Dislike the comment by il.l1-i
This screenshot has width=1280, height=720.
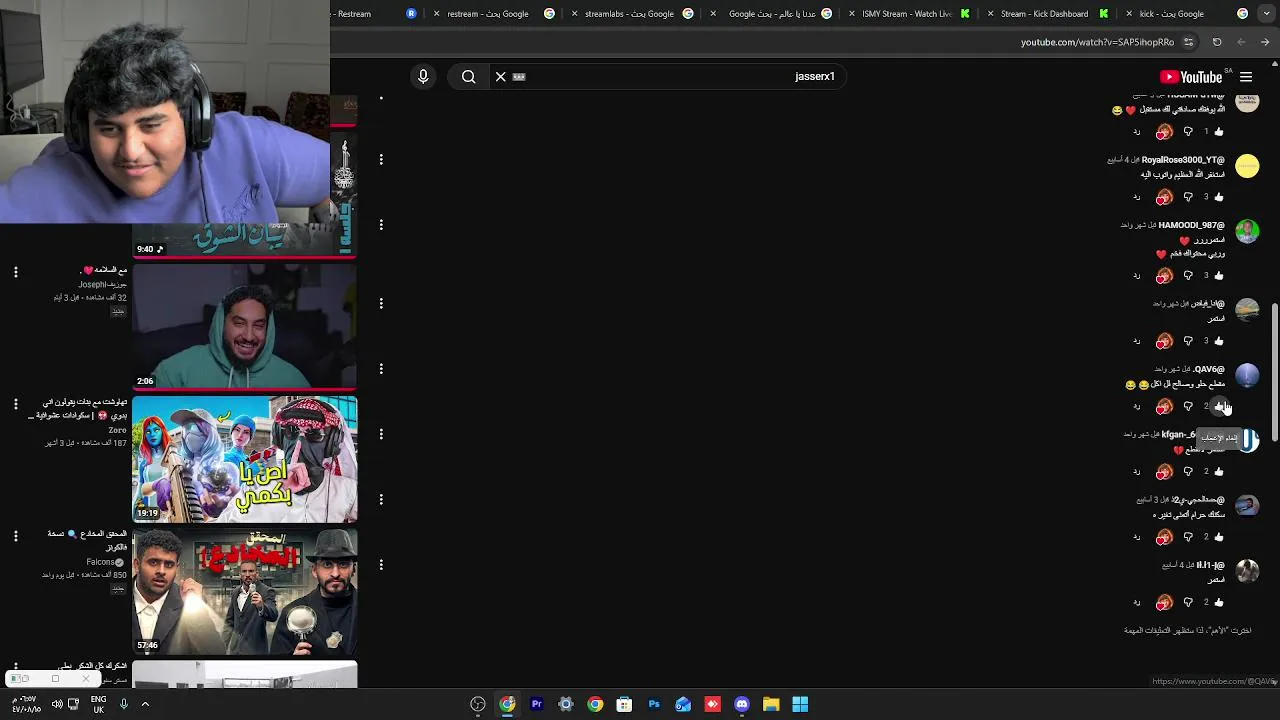pyautogui.click(x=1188, y=602)
